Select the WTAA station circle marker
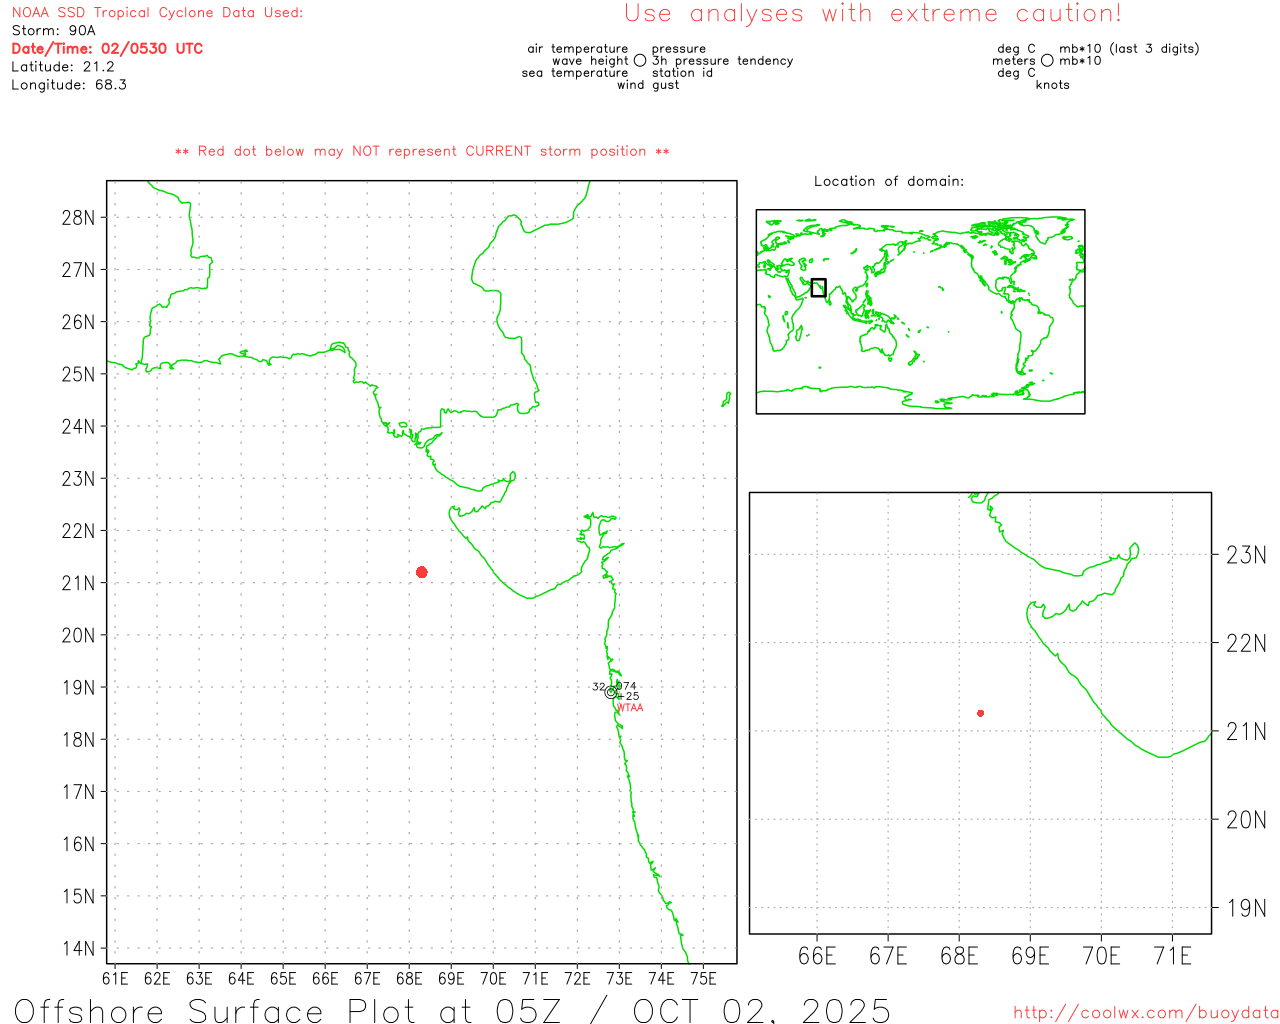Image resolution: width=1280 pixels, height=1024 pixels. [x=611, y=692]
